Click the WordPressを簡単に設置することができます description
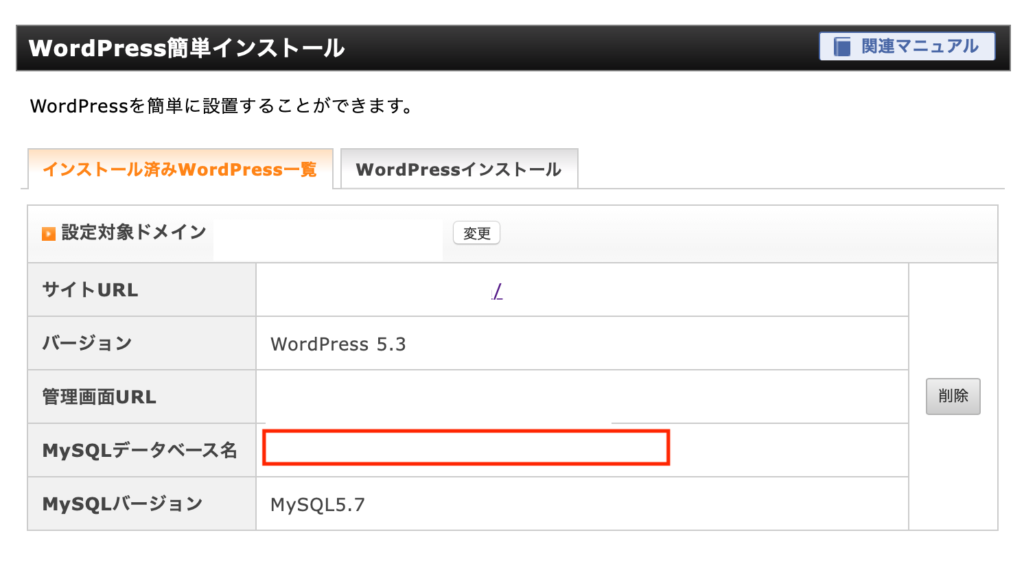This screenshot has width=1024, height=568. pos(221,106)
